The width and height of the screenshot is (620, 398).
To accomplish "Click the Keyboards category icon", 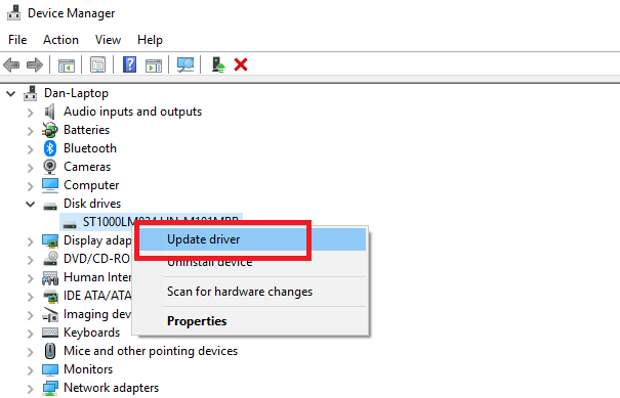I will [50, 332].
